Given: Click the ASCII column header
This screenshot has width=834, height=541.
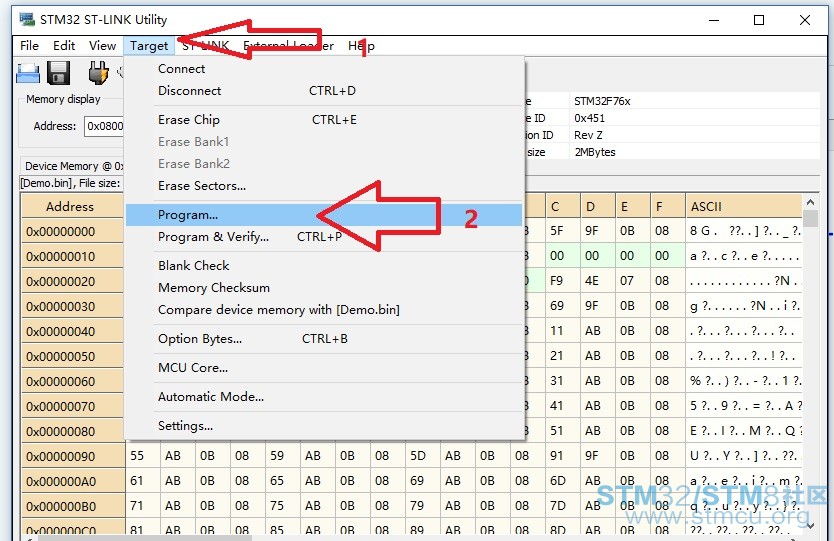Looking at the screenshot, I should [744, 206].
